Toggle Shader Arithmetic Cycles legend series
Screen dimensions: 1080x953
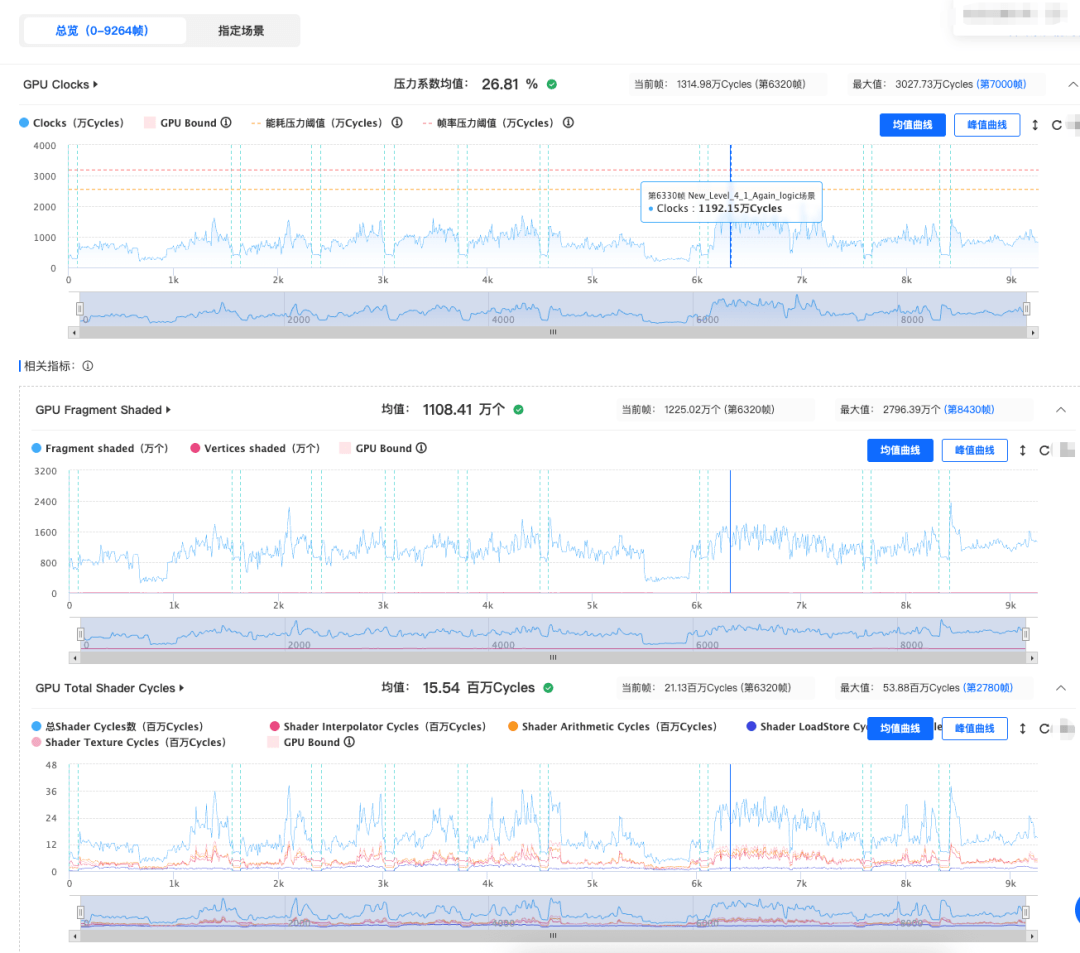pos(612,726)
